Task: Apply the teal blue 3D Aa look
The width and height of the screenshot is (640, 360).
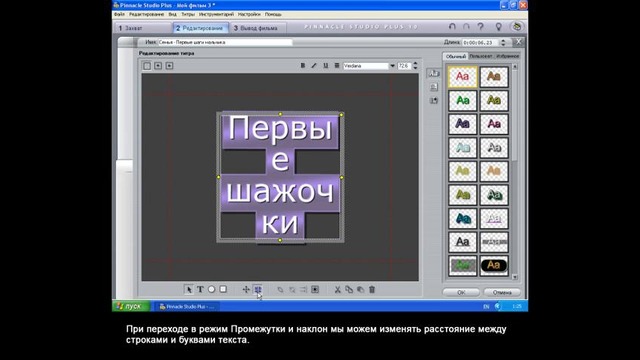Action: 462,218
